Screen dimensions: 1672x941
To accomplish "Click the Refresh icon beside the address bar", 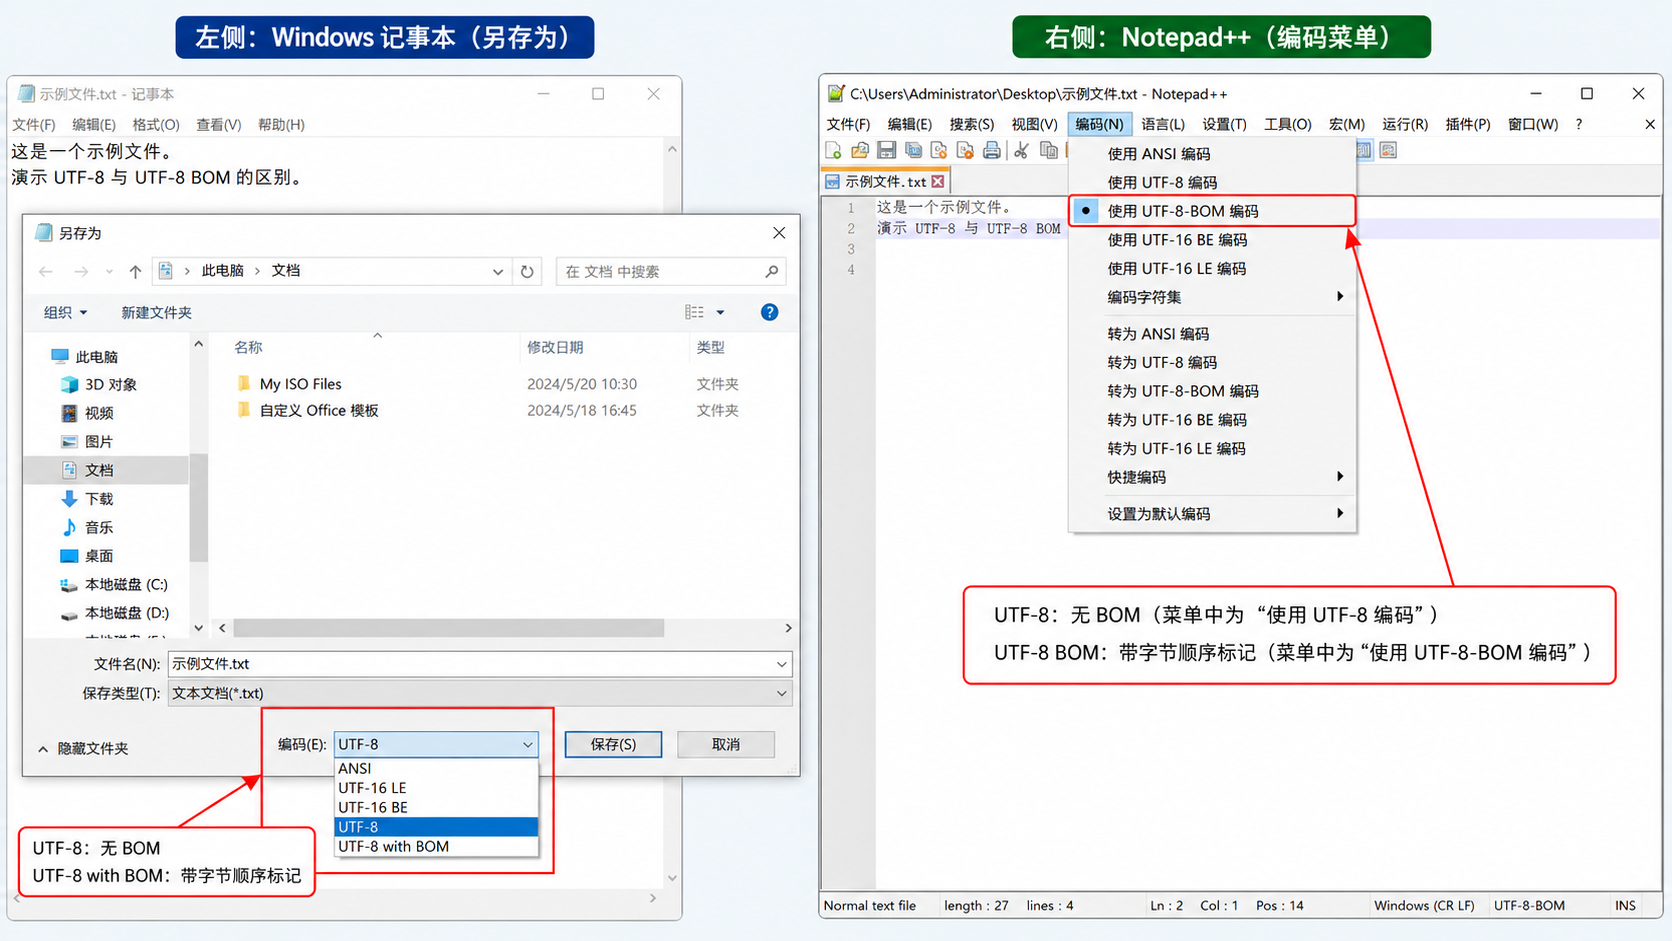I will (527, 271).
